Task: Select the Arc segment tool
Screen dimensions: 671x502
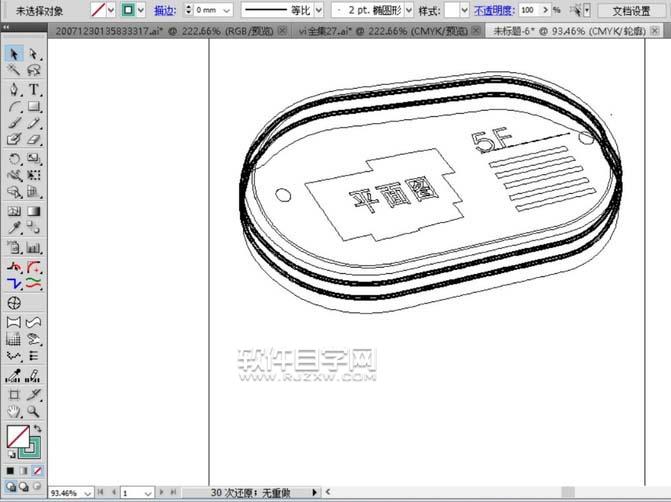Action: coord(14,107)
